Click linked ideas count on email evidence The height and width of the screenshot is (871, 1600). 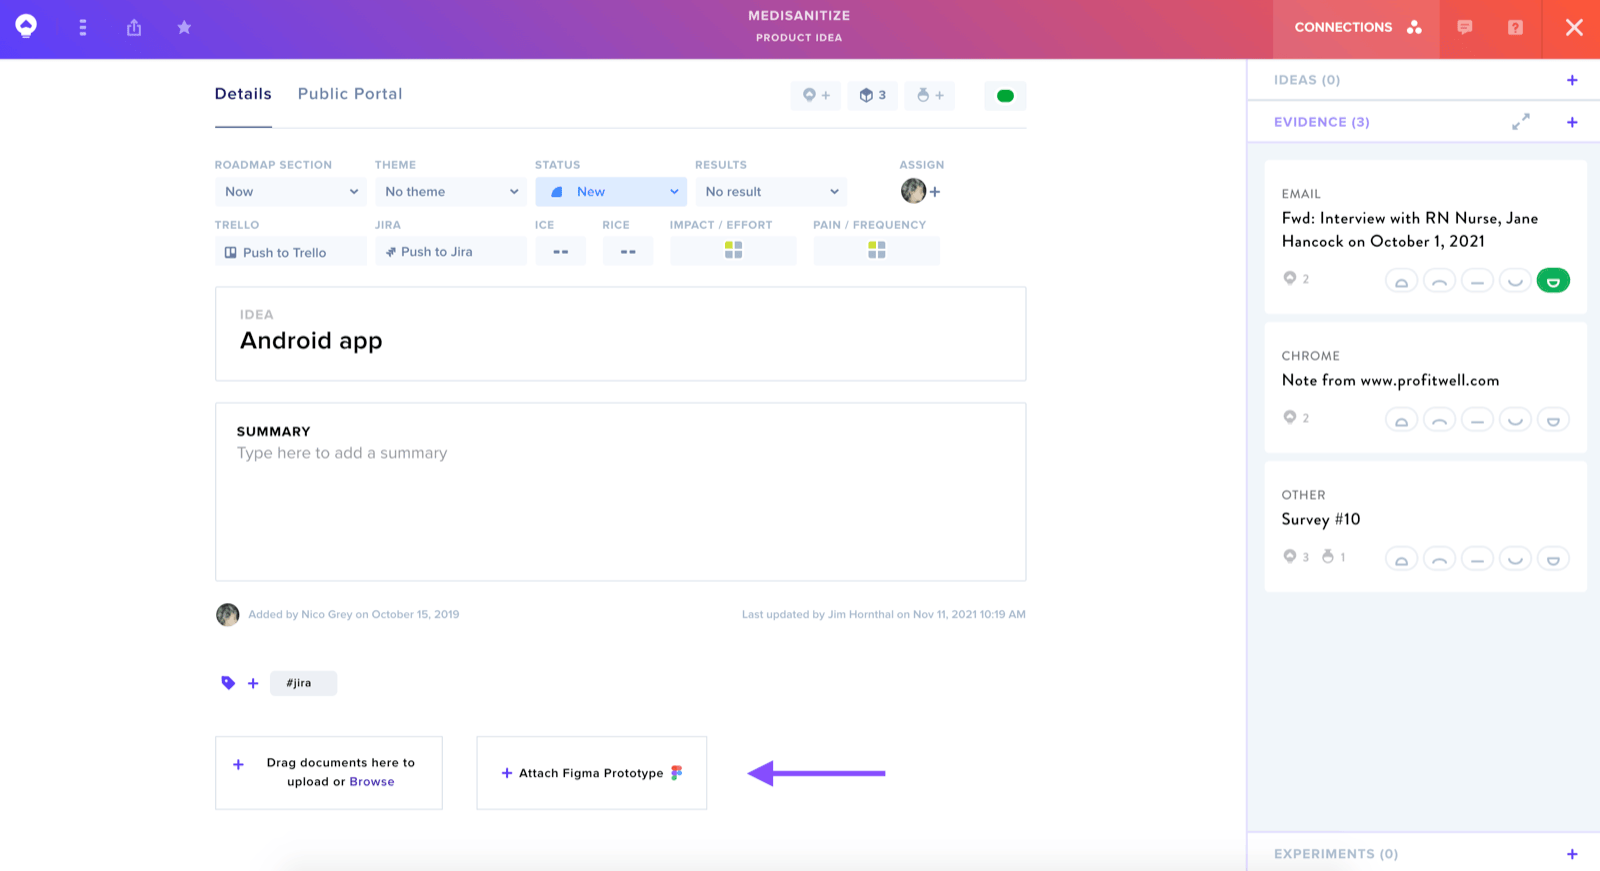(1296, 278)
